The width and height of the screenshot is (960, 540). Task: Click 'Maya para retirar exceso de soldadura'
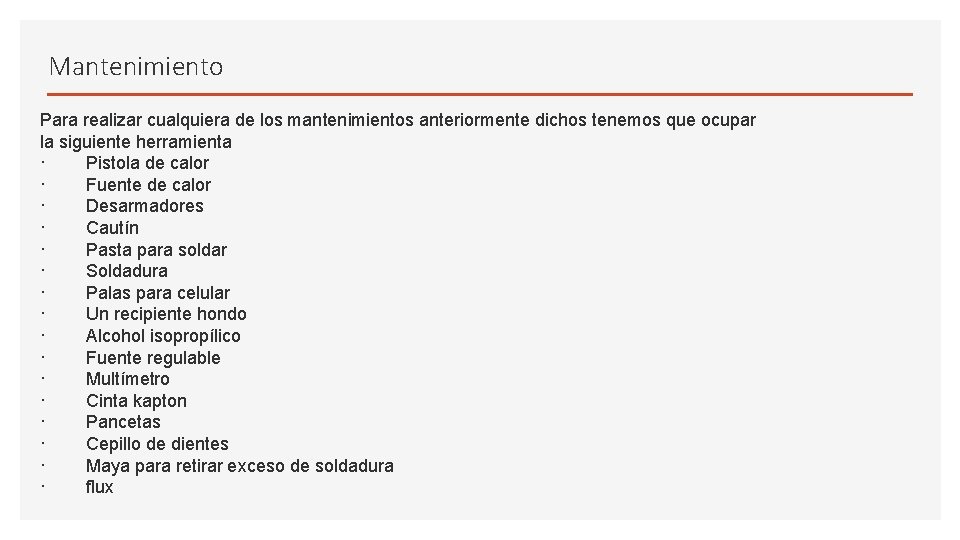239,466
